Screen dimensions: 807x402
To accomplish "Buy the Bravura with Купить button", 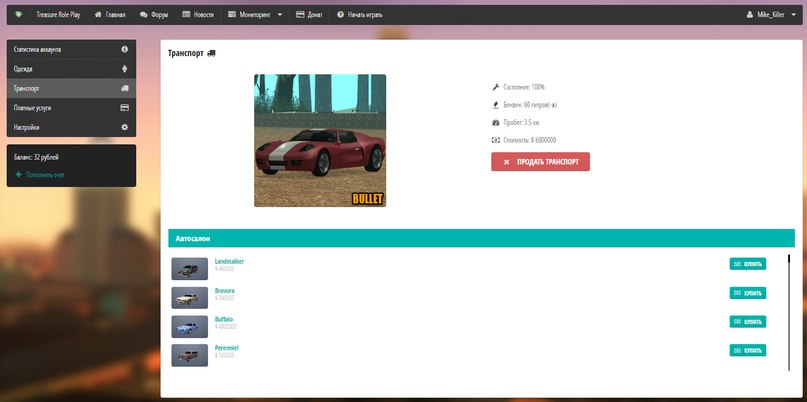I will point(748,293).
